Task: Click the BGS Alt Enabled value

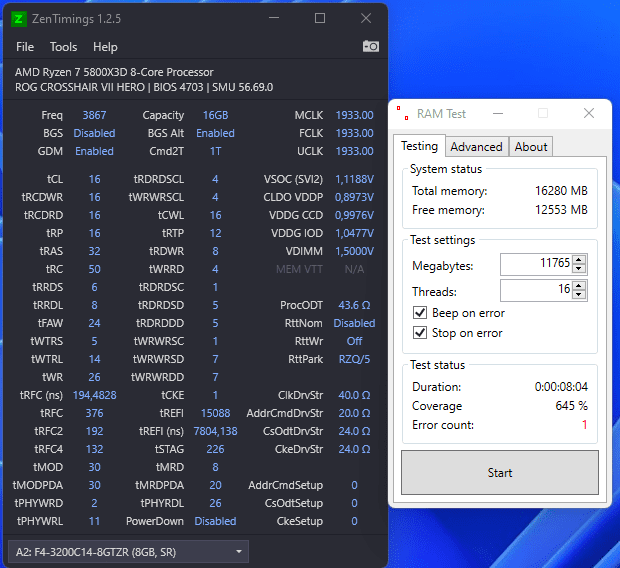Action: [x=215, y=133]
